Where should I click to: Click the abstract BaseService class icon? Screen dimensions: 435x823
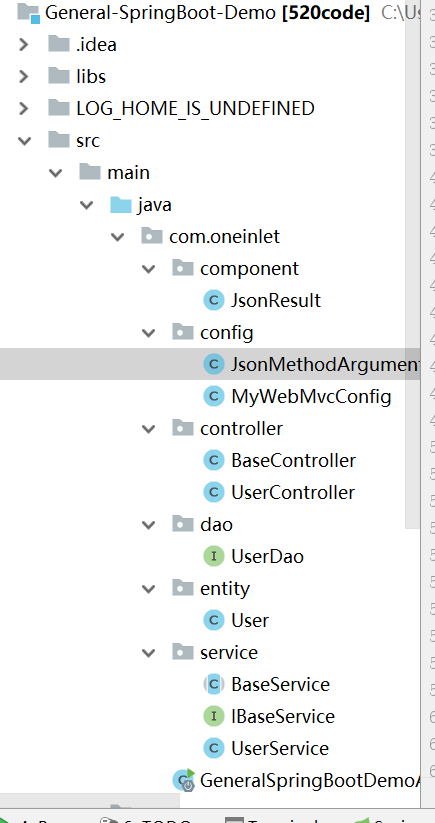tap(214, 684)
